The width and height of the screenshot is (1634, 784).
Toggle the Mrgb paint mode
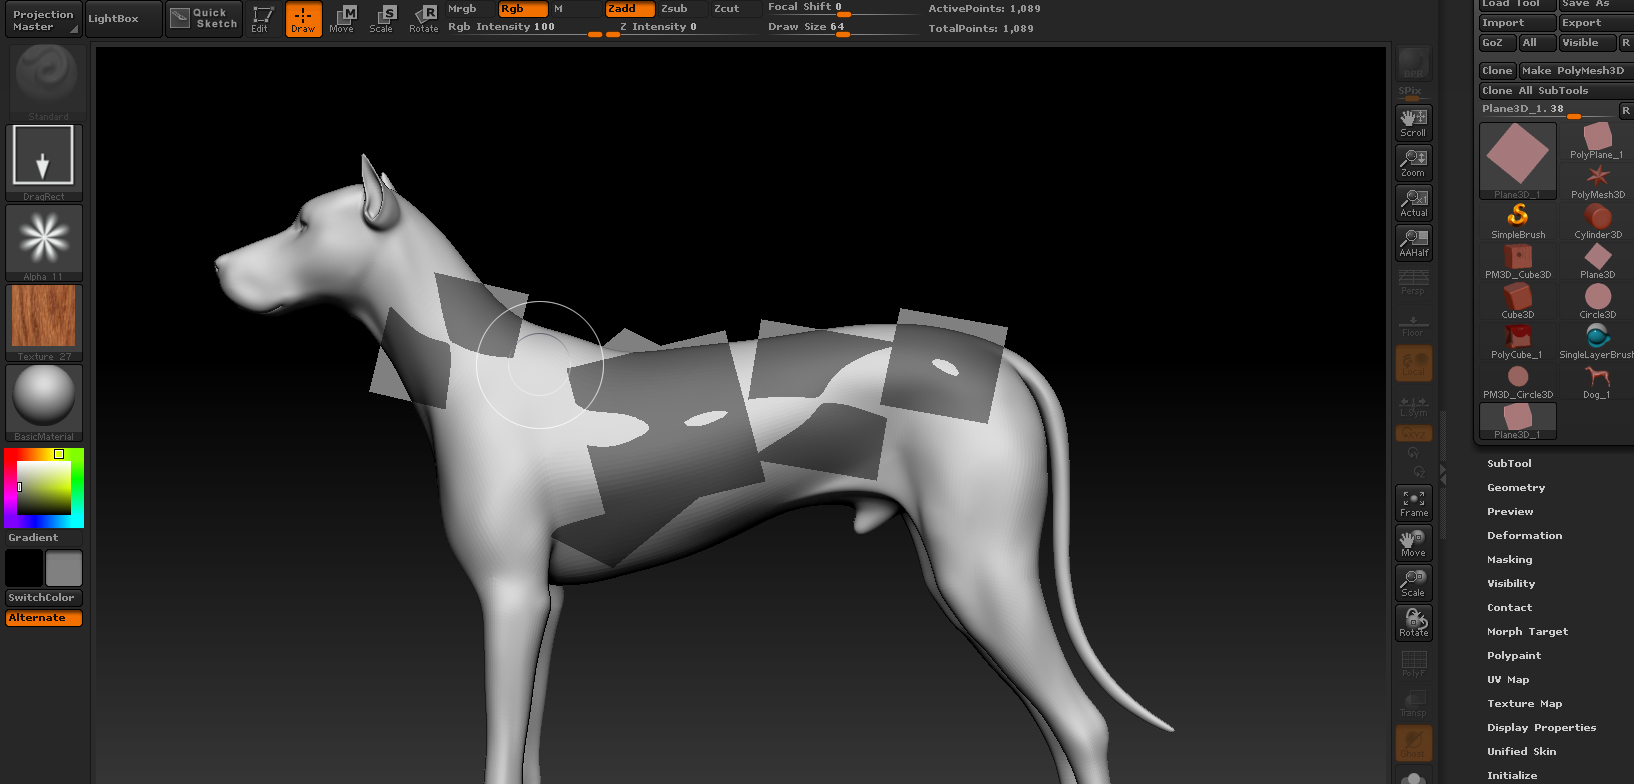point(470,9)
